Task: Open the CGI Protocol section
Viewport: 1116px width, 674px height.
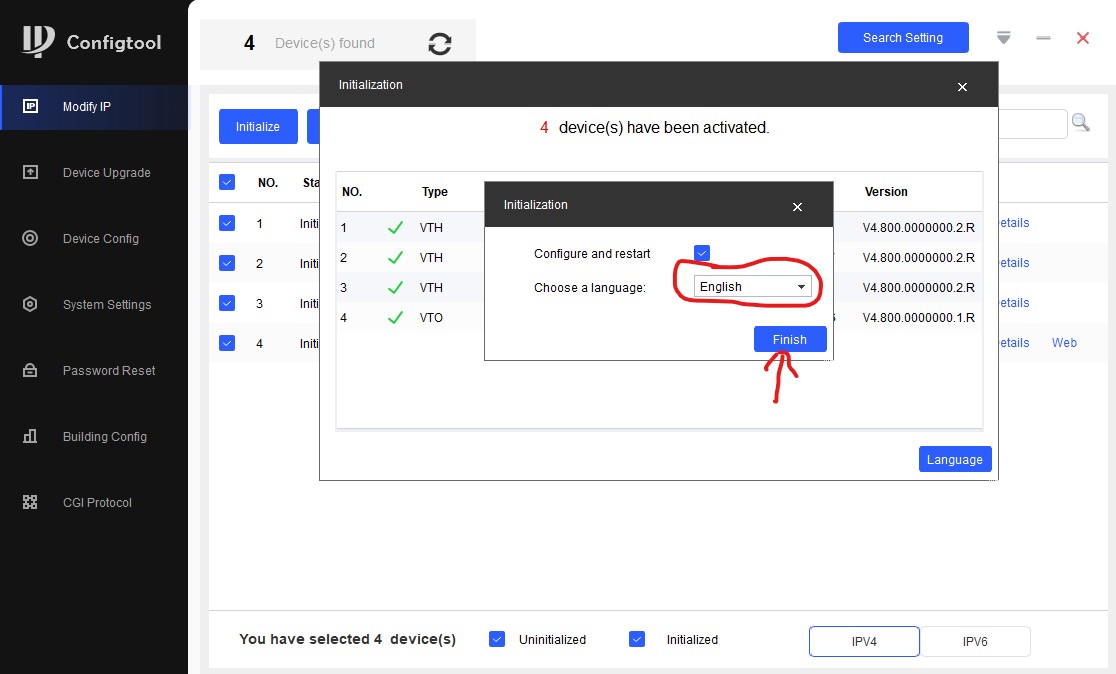Action: pyautogui.click(x=97, y=503)
